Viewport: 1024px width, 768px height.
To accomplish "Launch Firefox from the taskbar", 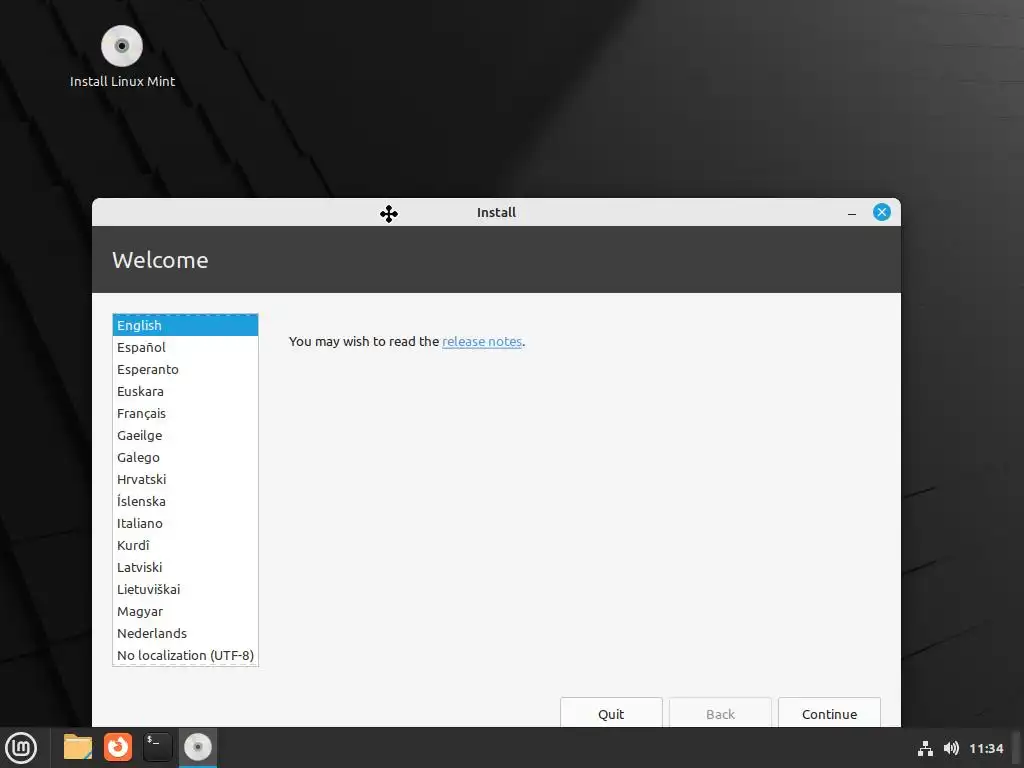I will [118, 747].
